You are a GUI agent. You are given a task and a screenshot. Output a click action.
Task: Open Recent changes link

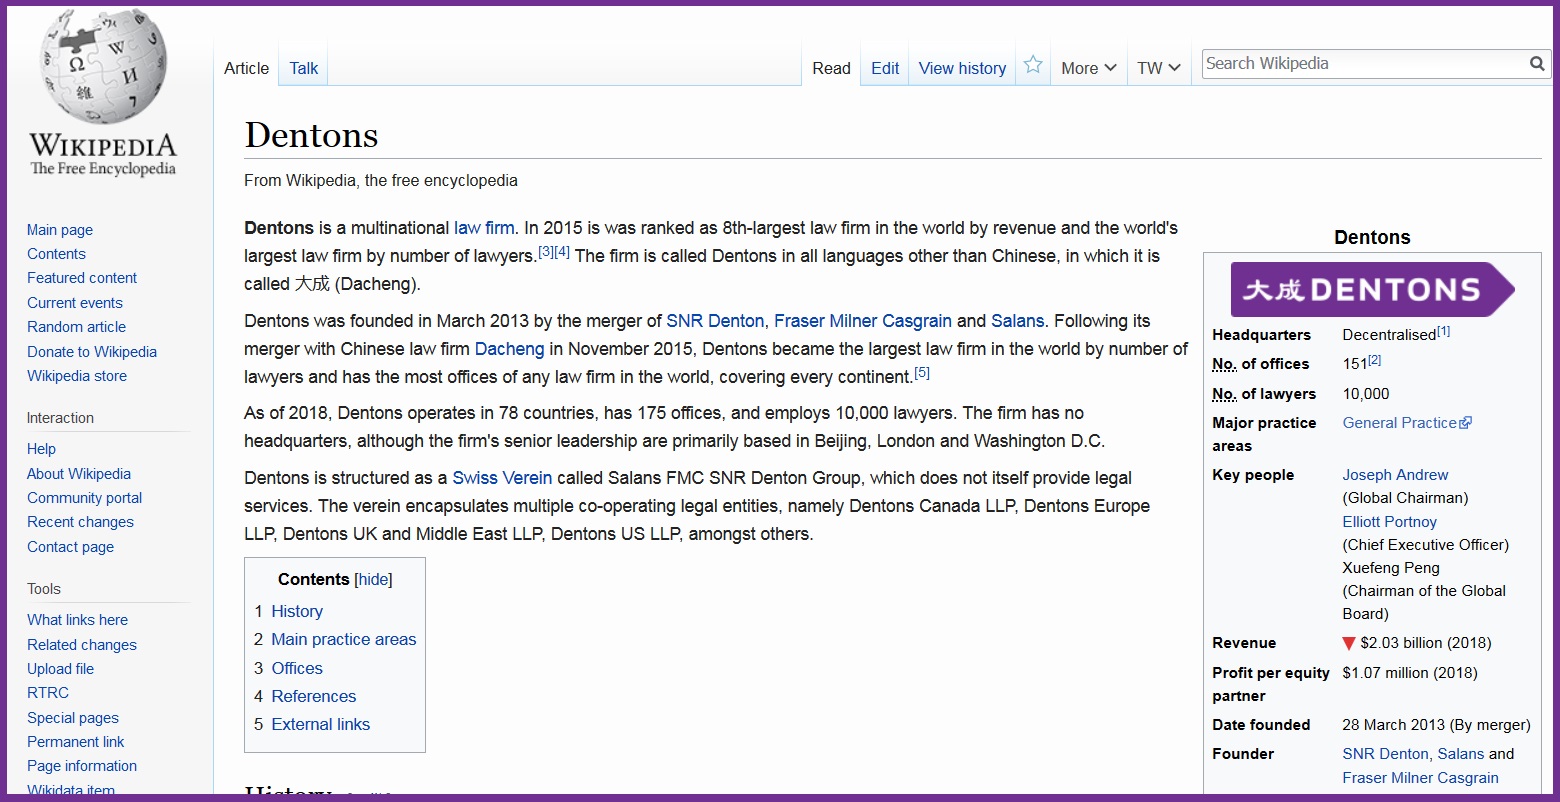pos(80,522)
